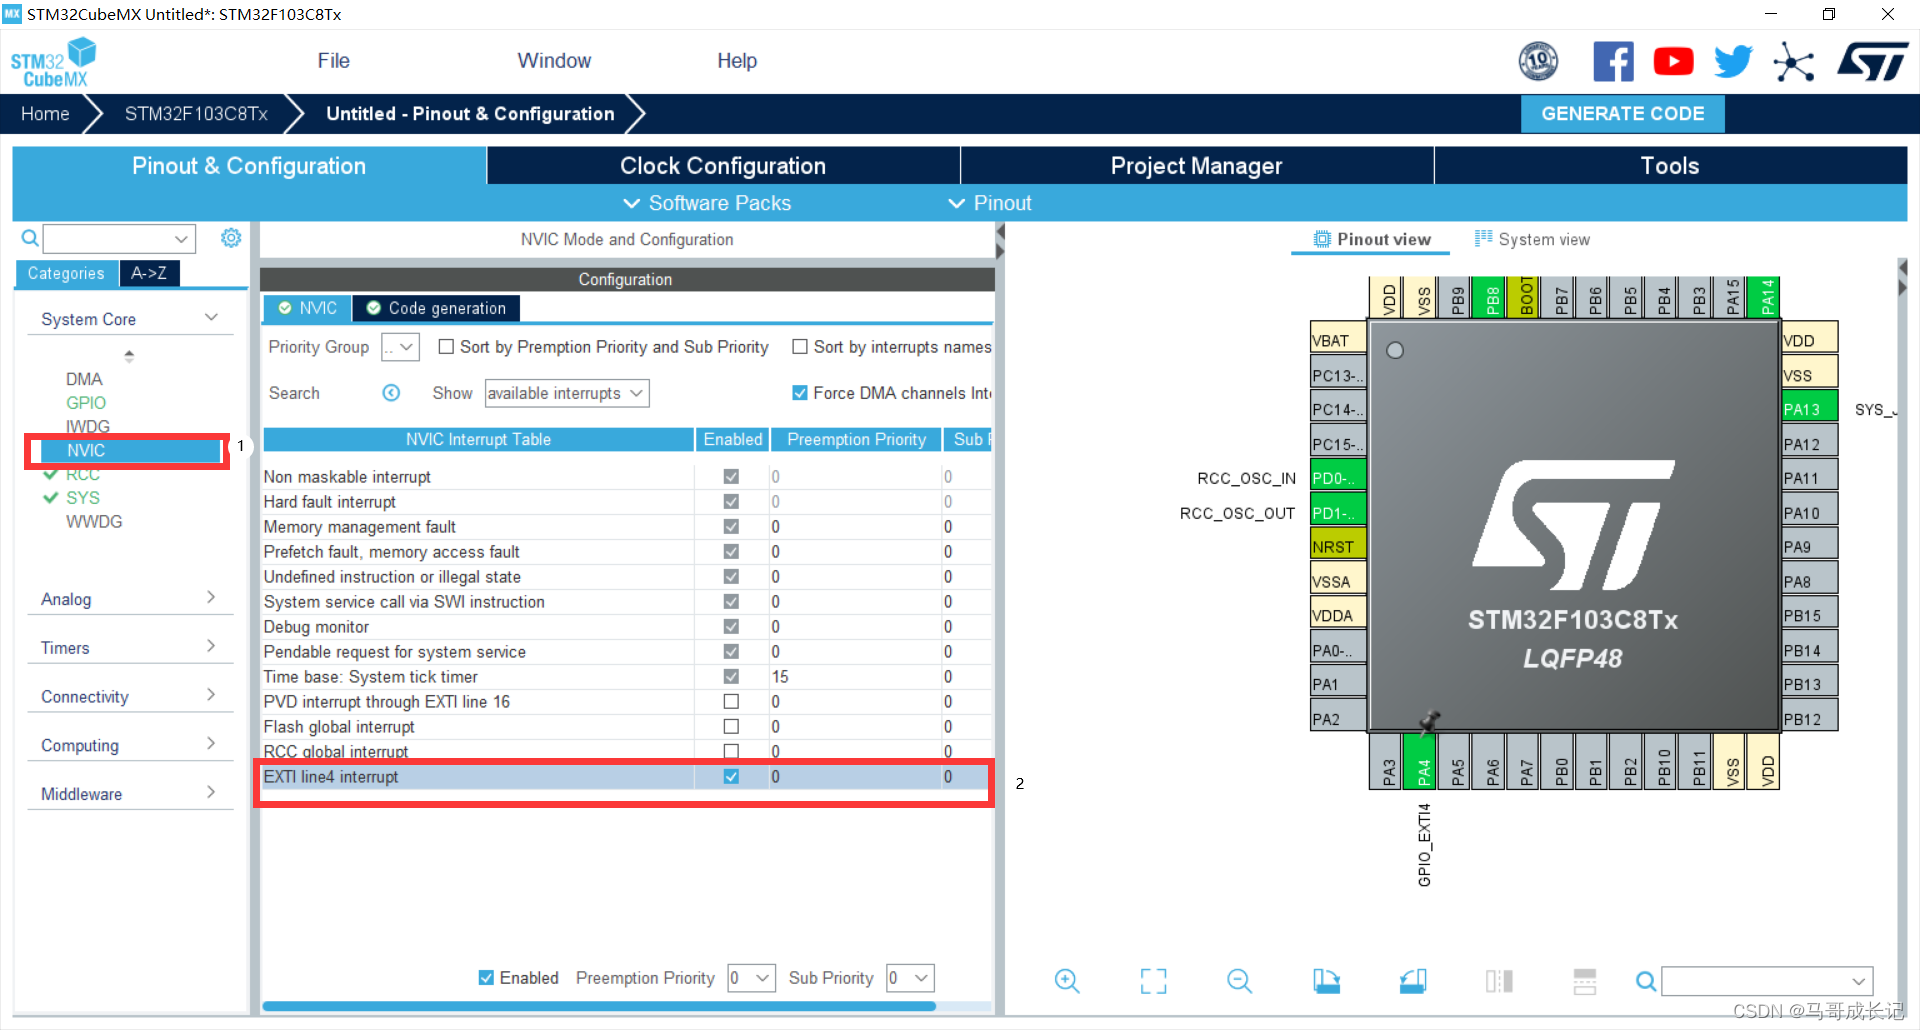Open the Show available interrupts dropdown

[x=567, y=393]
